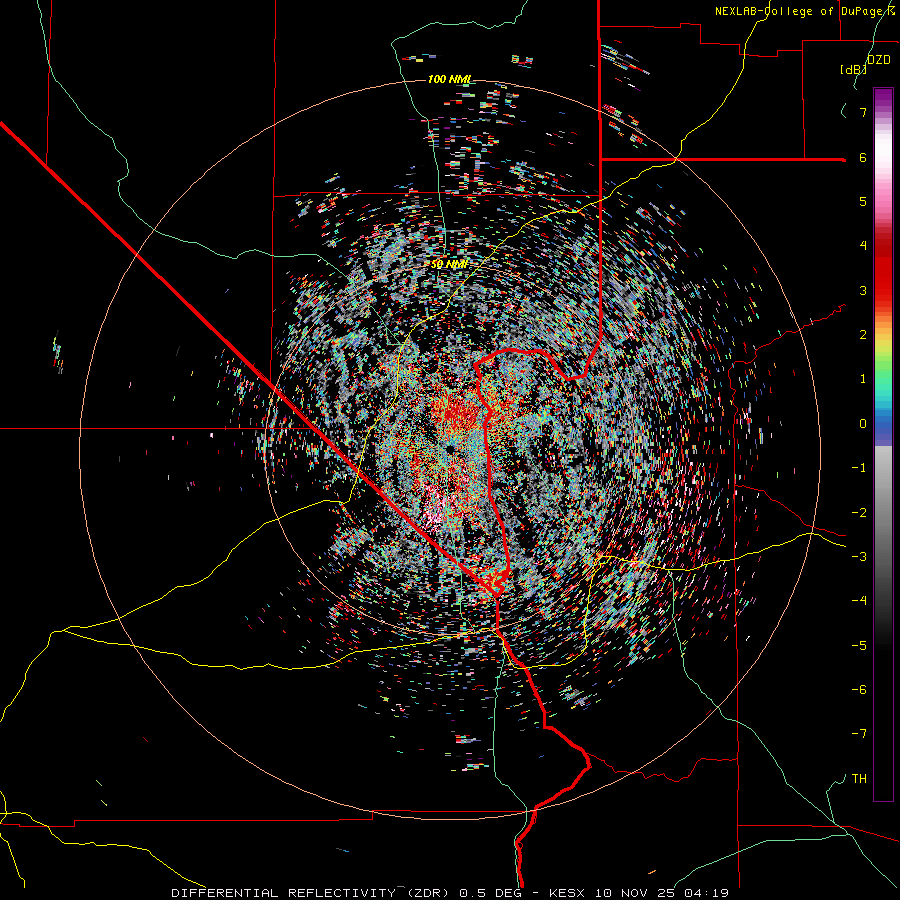Click the DZD product label

(879, 60)
